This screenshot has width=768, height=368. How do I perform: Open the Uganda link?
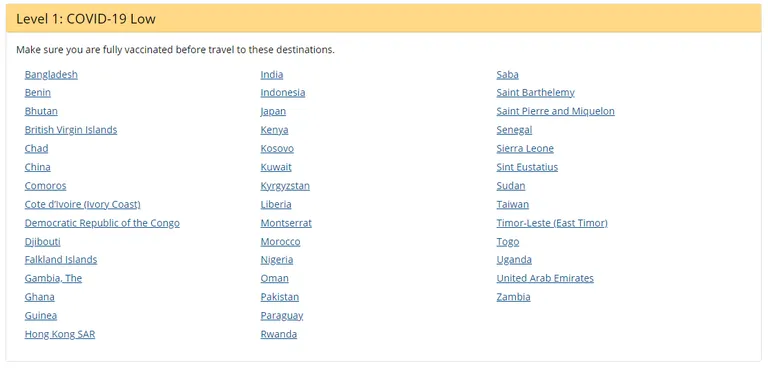(514, 260)
